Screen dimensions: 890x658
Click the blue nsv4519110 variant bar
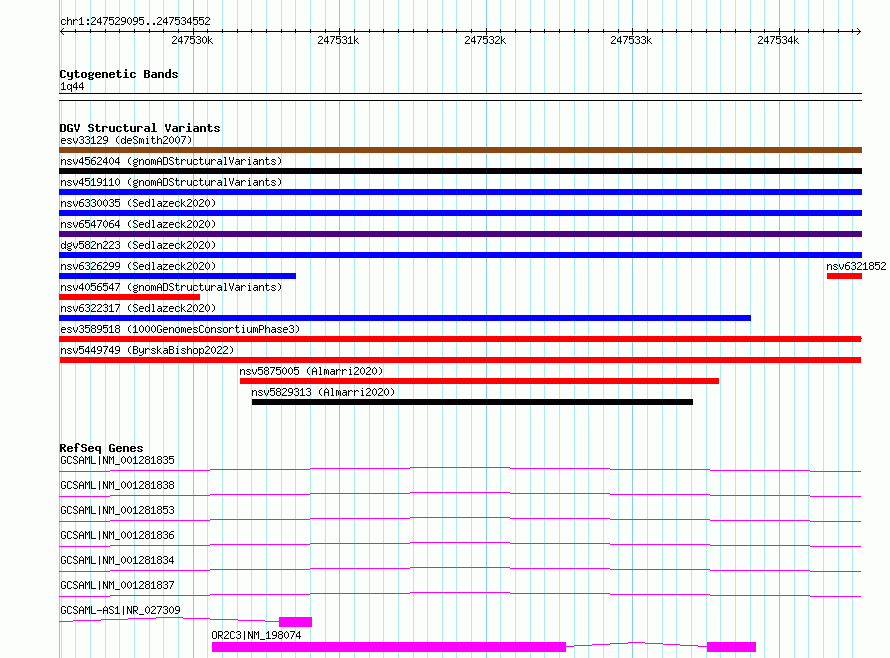click(x=460, y=192)
